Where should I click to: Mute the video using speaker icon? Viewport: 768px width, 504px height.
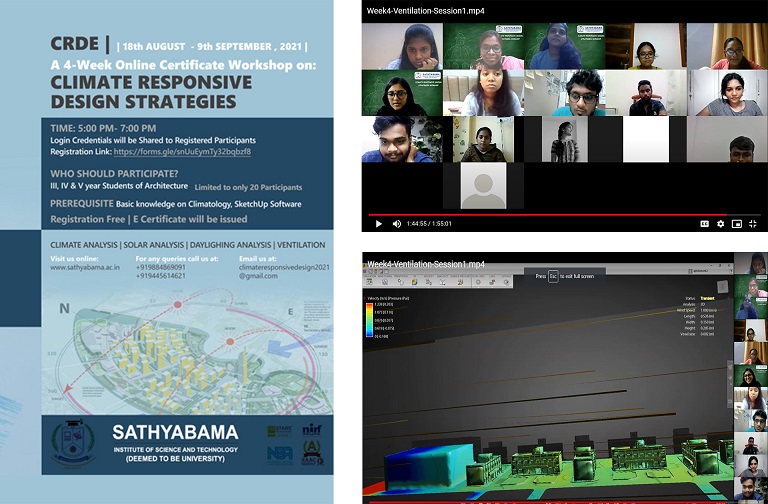click(397, 223)
